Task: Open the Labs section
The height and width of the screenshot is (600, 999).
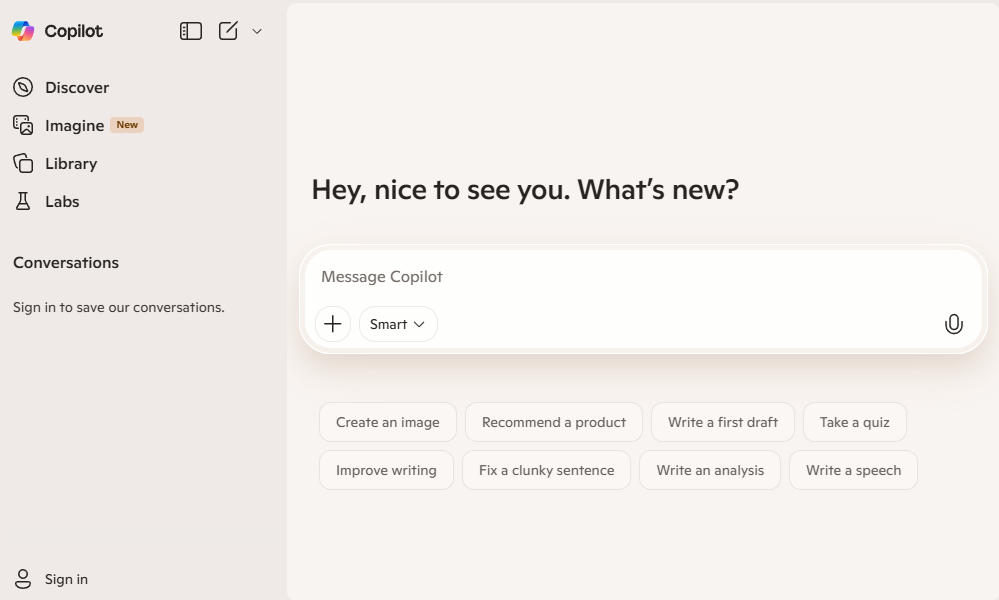Action: [x=62, y=201]
